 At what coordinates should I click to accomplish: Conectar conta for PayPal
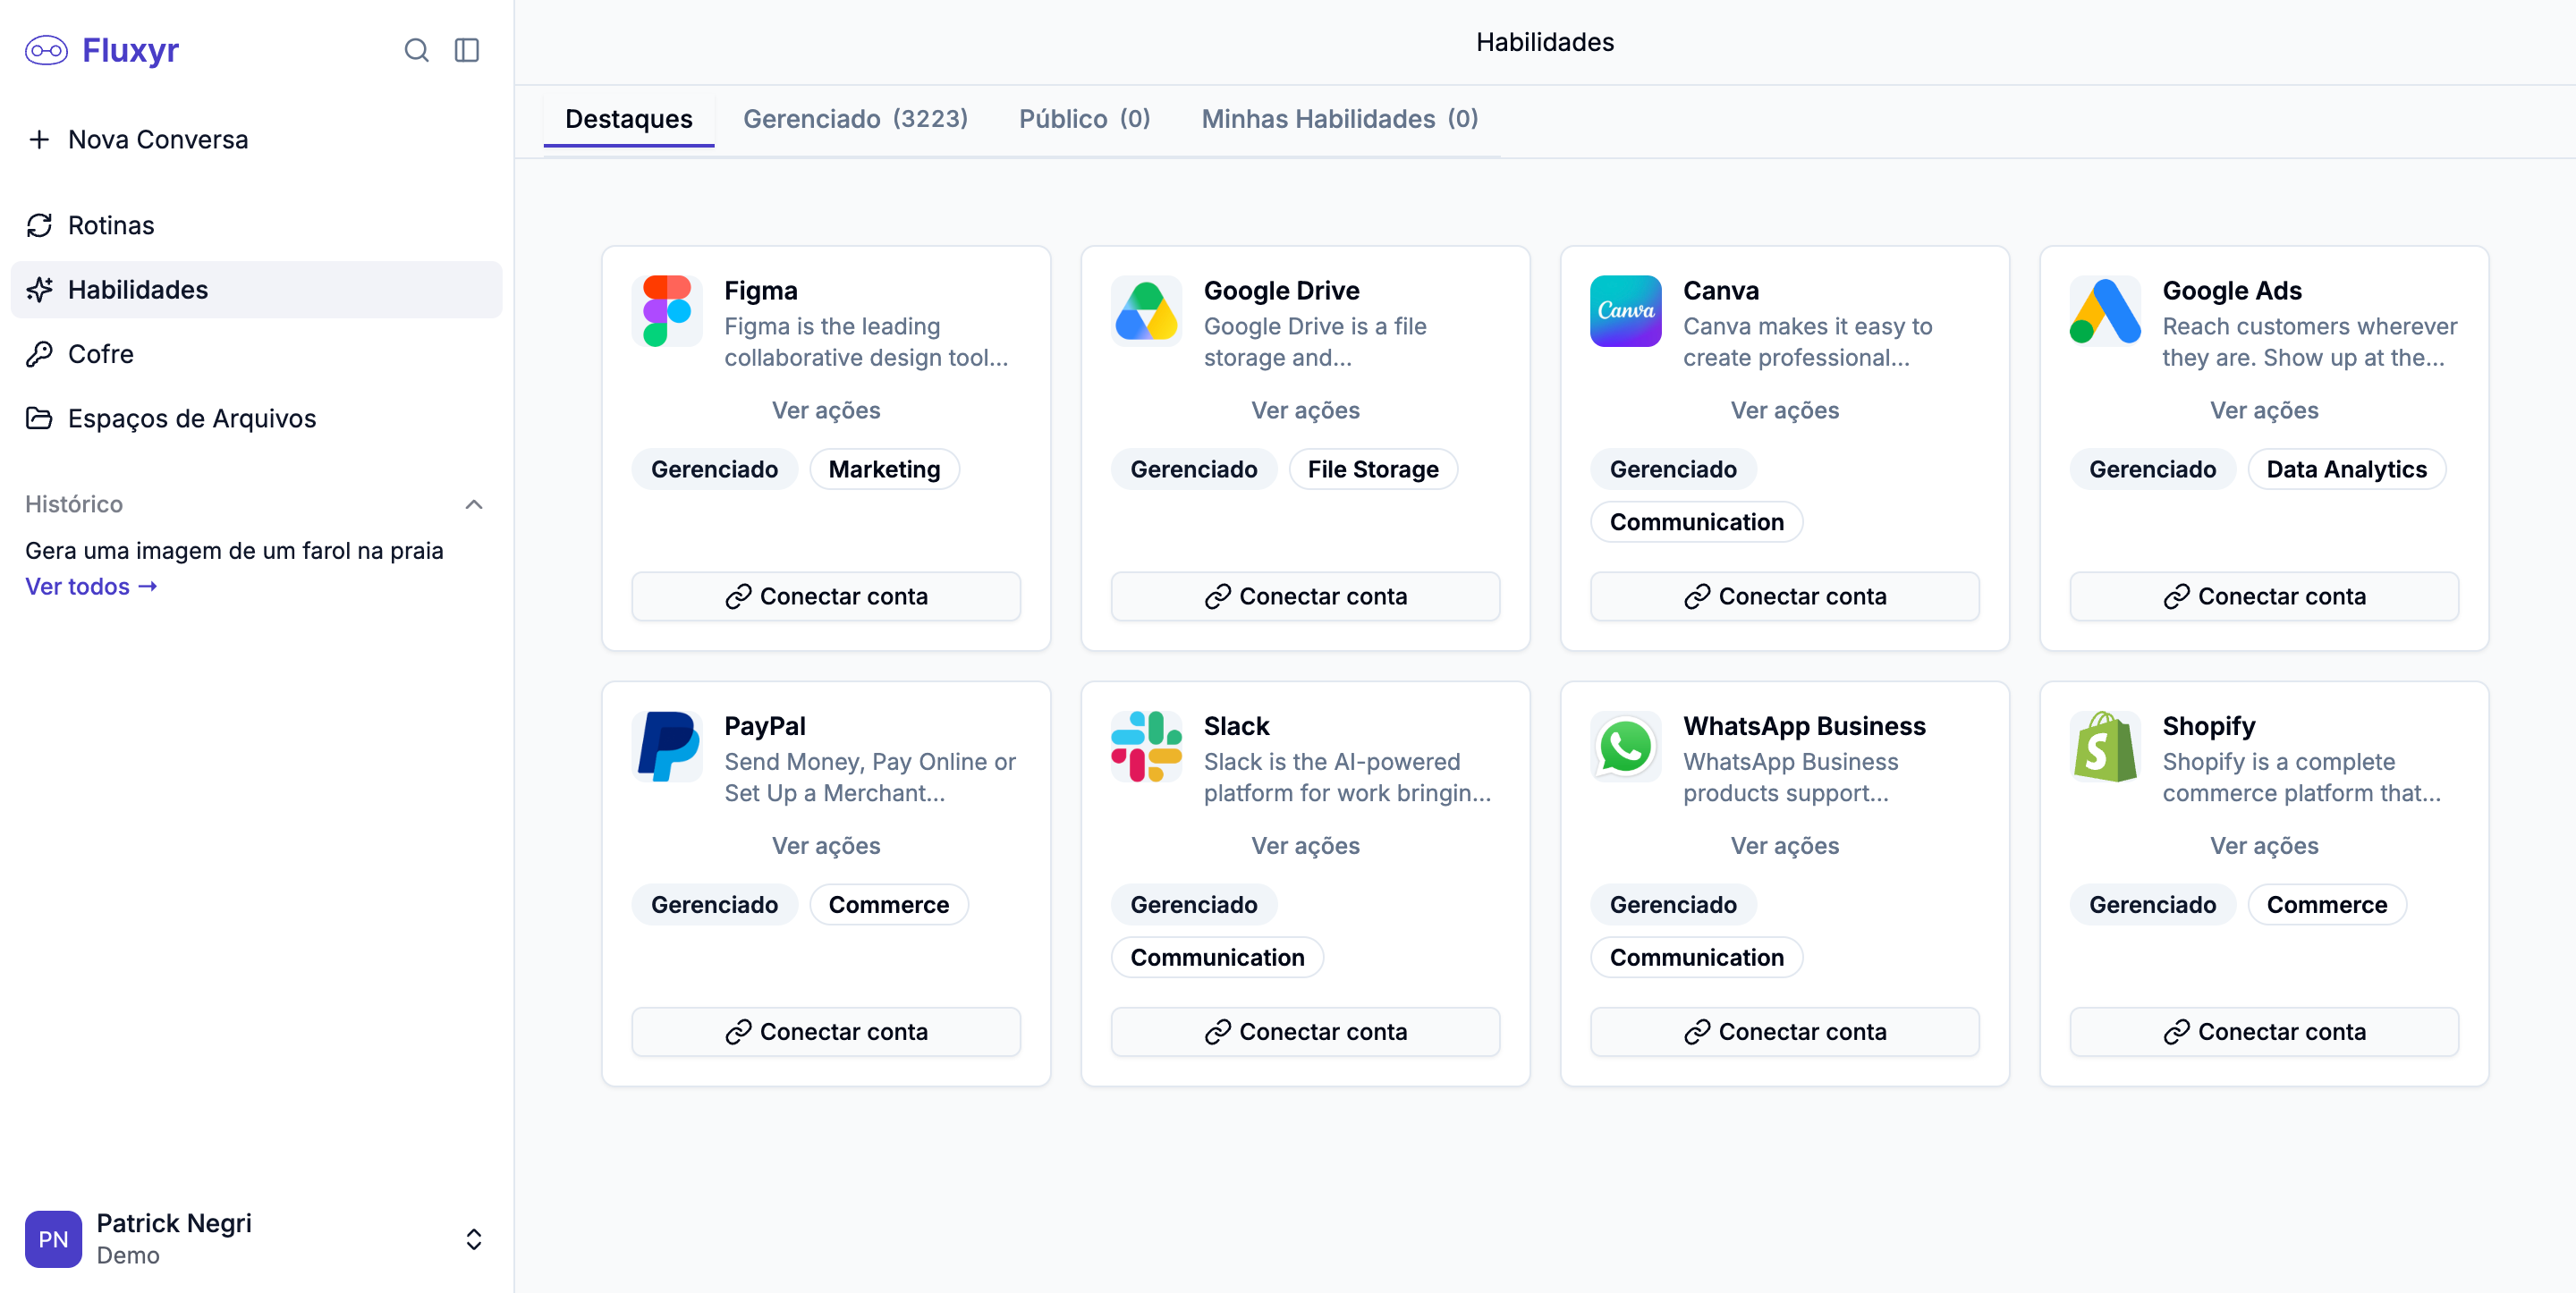tap(826, 1031)
